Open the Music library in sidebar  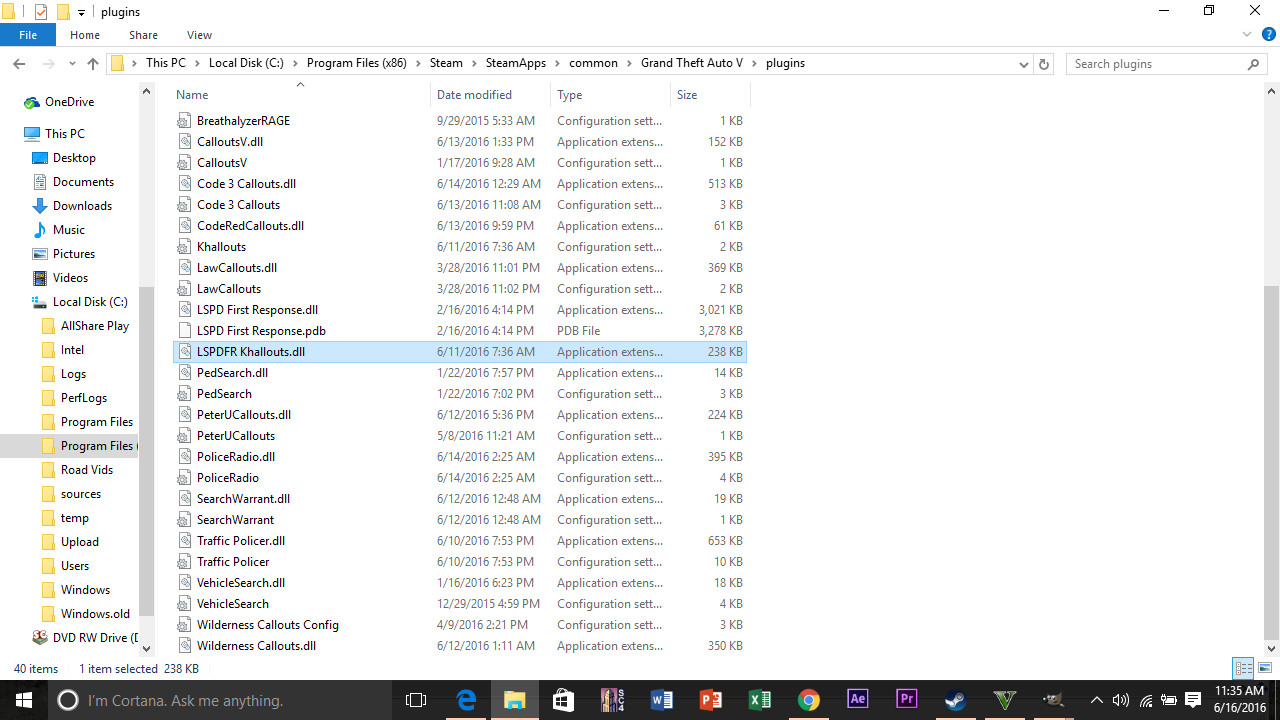pos(68,230)
